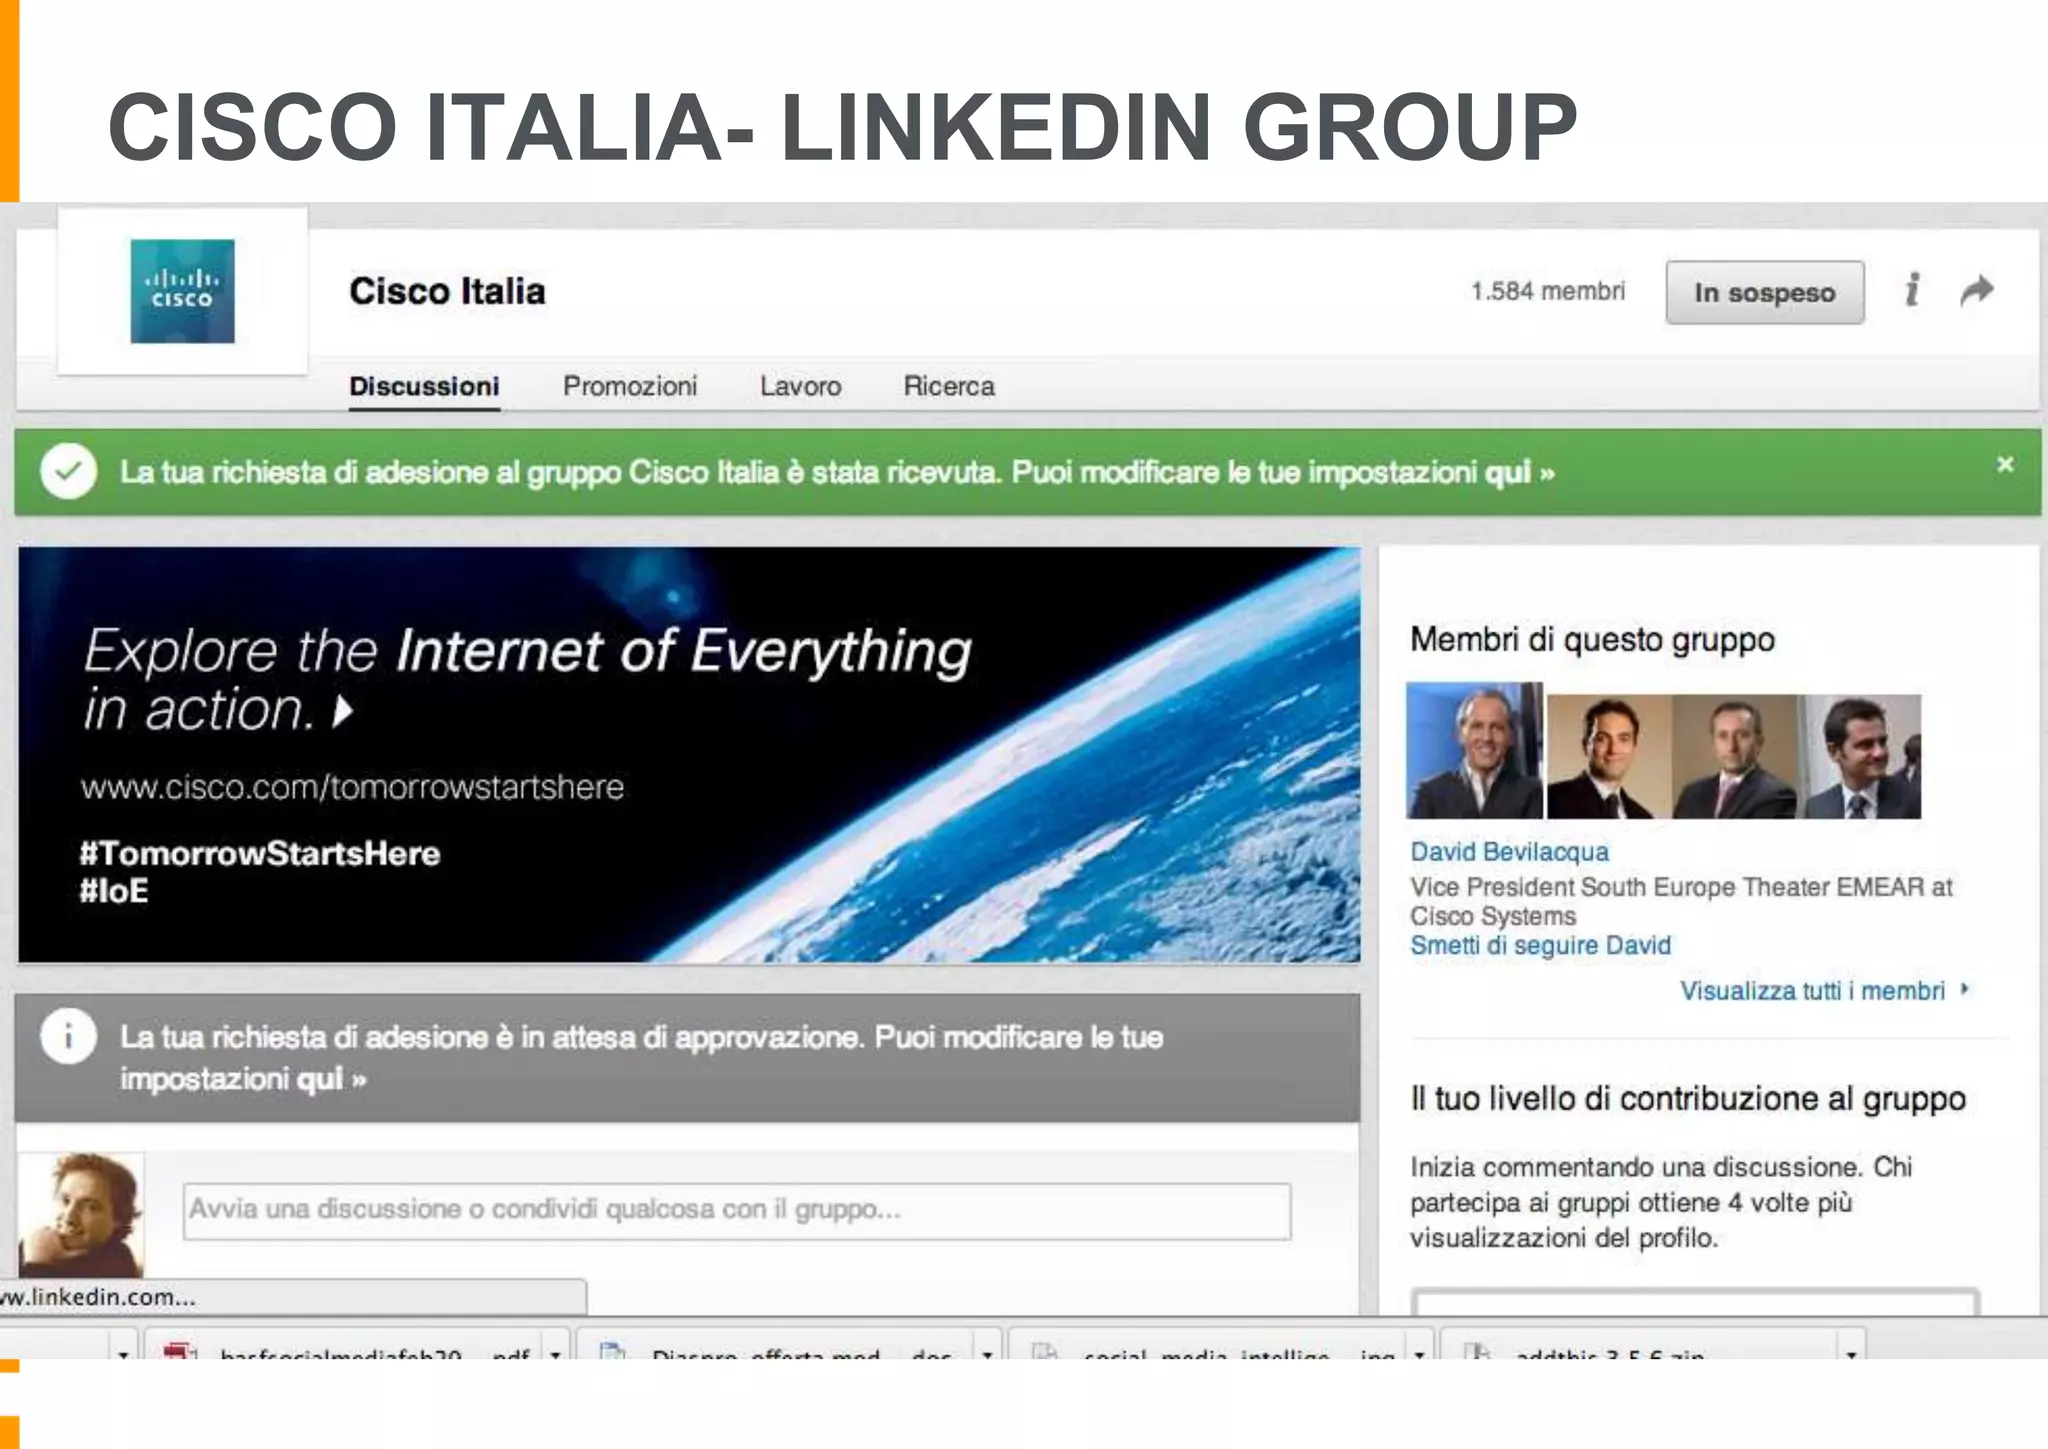Screen dimensions: 2048x1449
Task: Click the In sospeso button
Action: click(x=1765, y=292)
